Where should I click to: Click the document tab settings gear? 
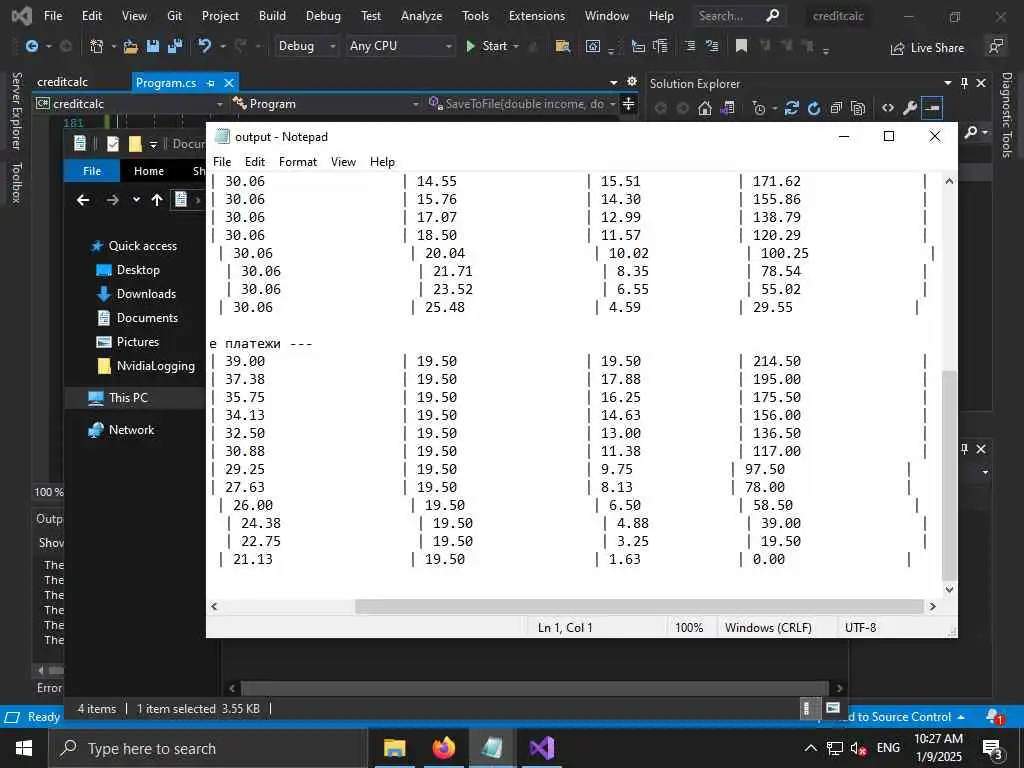(632, 82)
